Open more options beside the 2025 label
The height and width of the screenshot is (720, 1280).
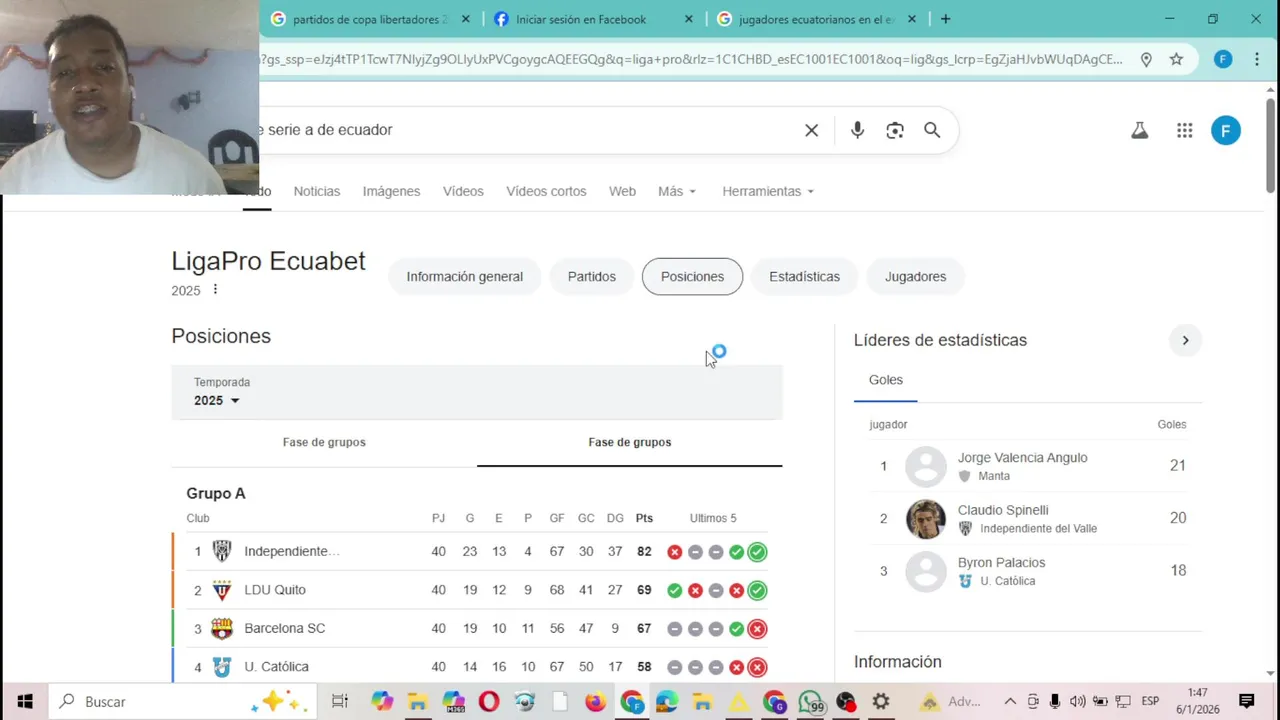tap(215, 290)
